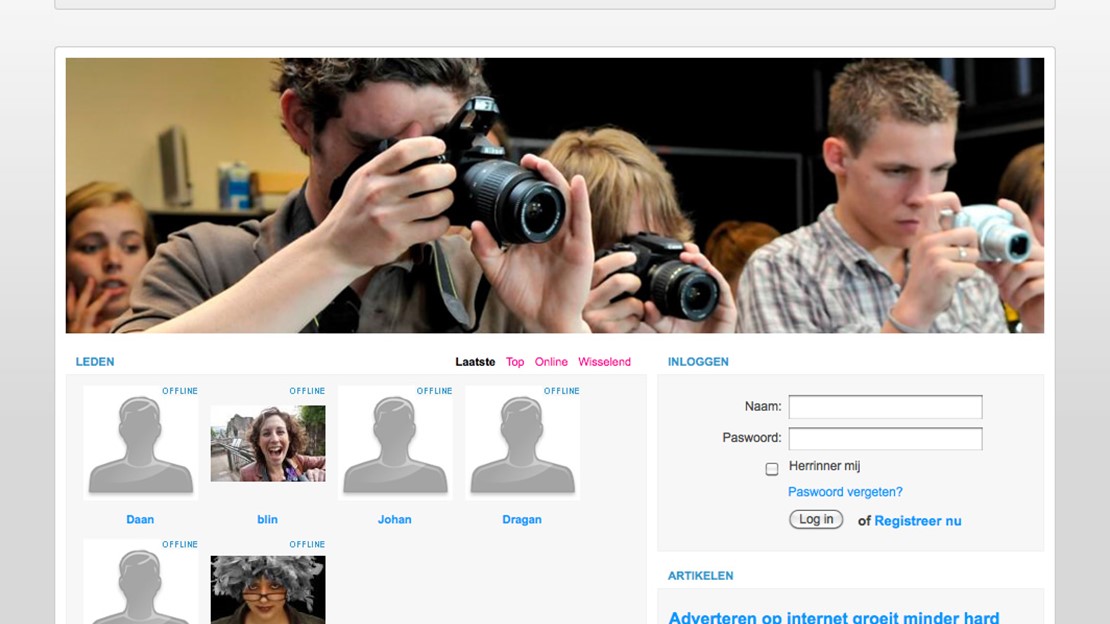Open blin's profile photo

pos(267,443)
